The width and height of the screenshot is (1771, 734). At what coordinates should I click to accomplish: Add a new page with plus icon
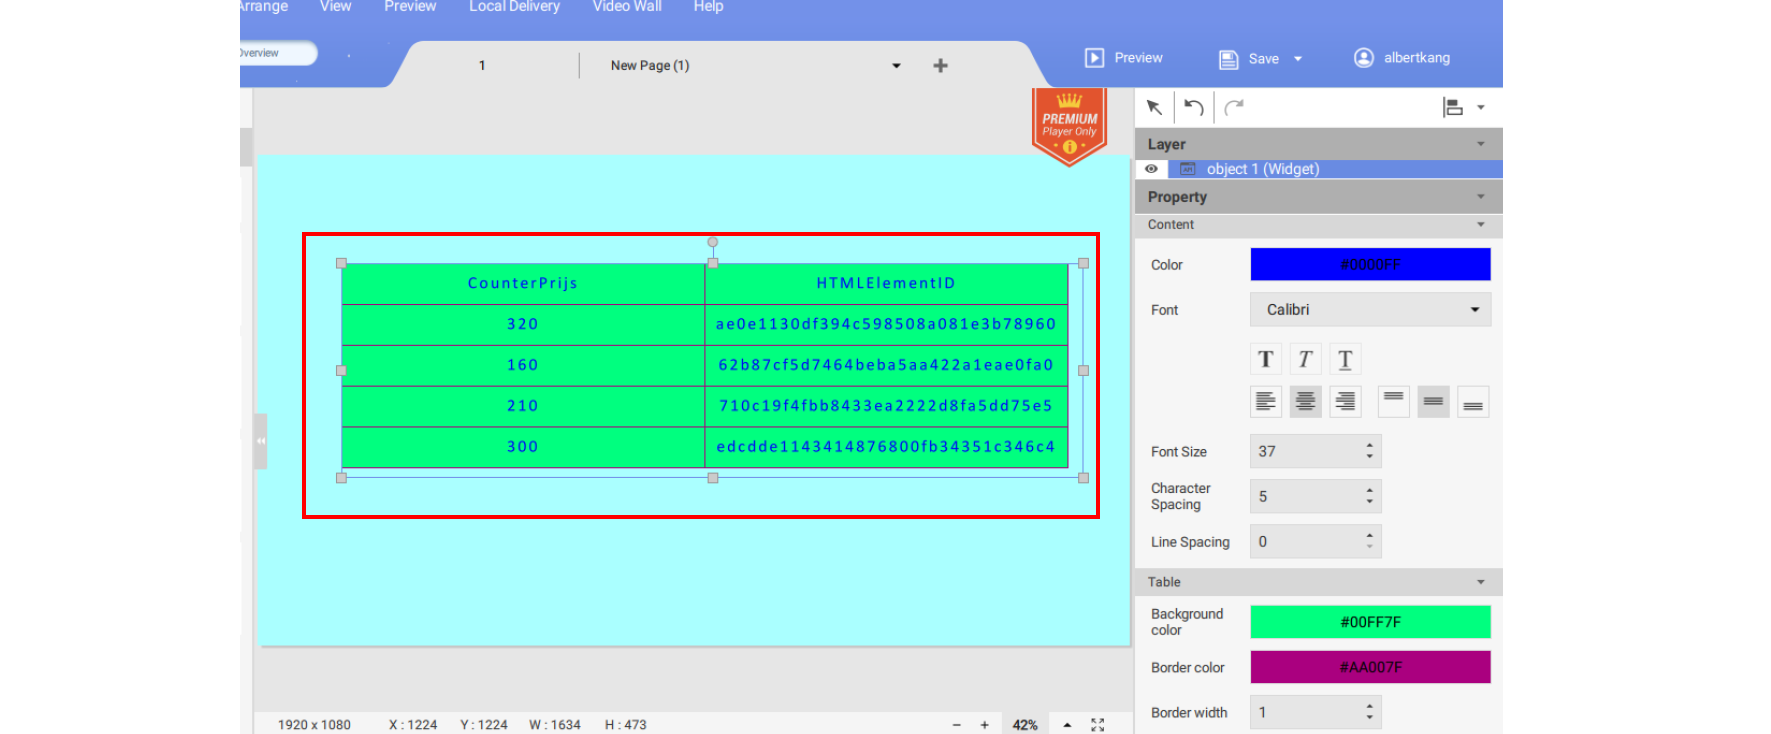(x=940, y=66)
